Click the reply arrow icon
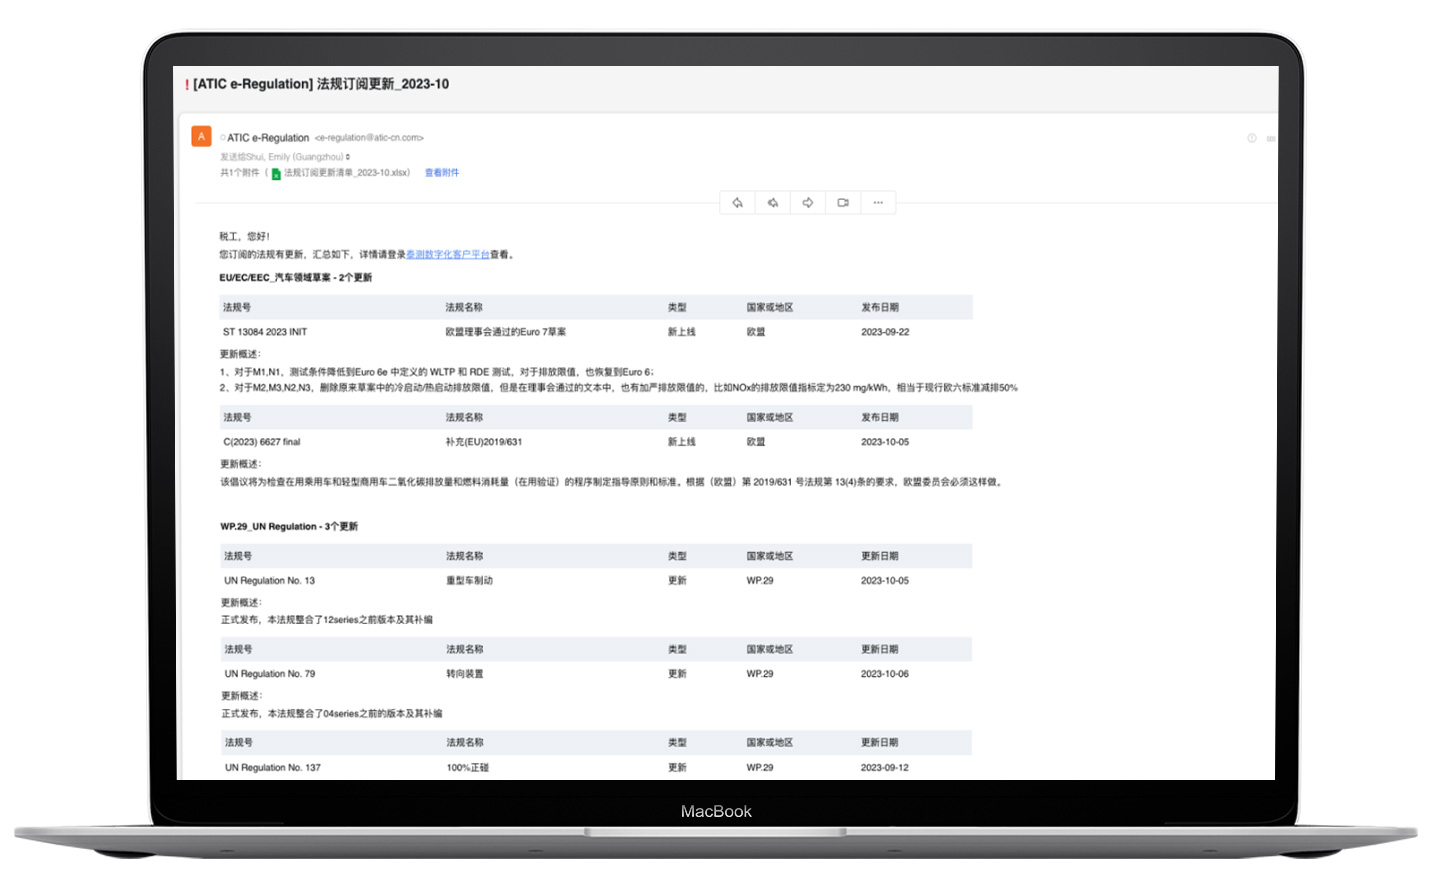Viewport: 1439px width, 888px height. click(x=737, y=203)
